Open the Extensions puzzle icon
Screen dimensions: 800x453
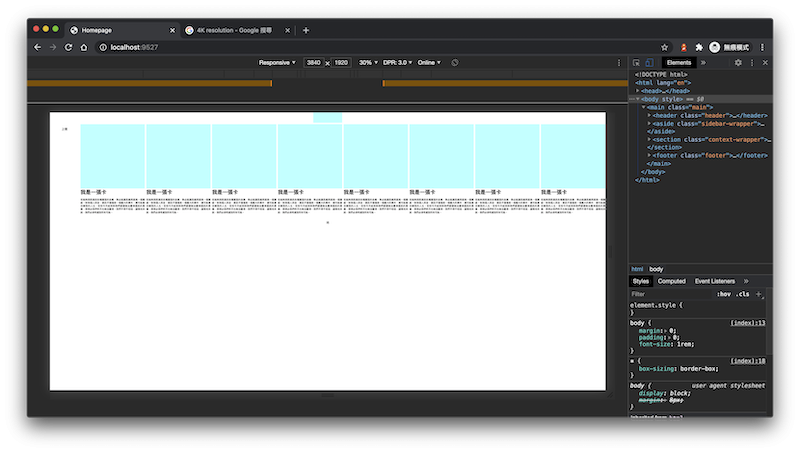699,47
